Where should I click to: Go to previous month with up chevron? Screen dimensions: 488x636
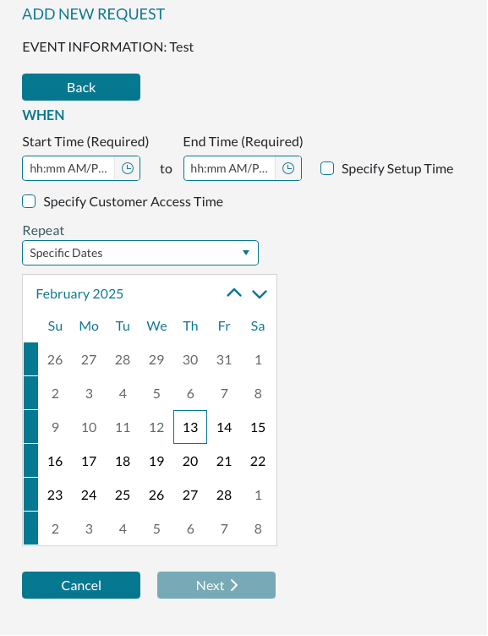234,293
